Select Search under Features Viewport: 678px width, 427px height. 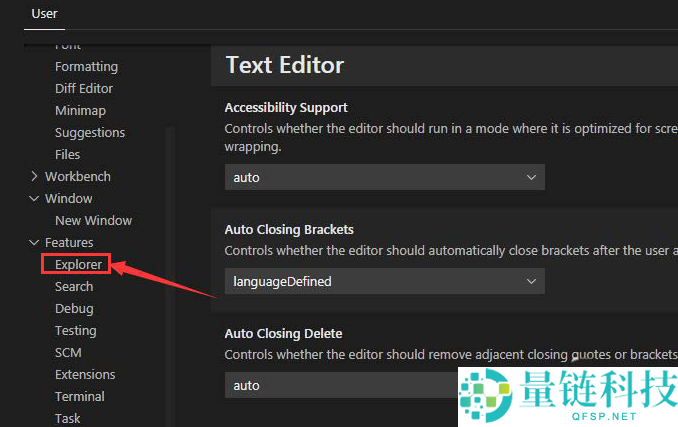click(74, 287)
